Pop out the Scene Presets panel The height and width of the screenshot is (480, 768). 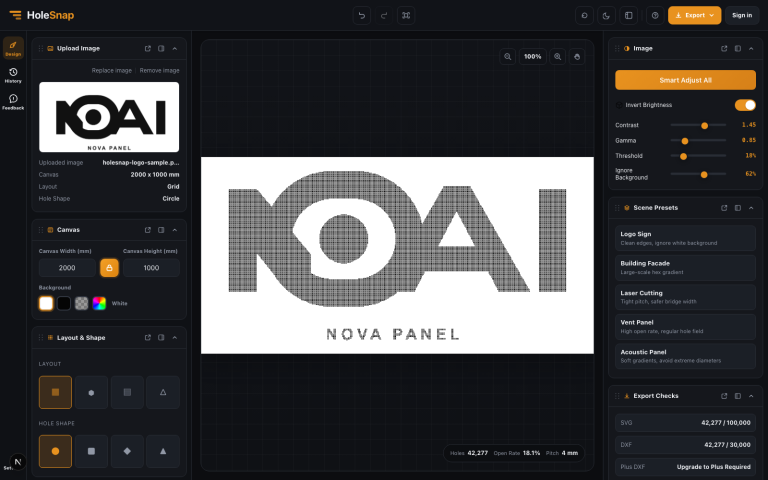724,208
